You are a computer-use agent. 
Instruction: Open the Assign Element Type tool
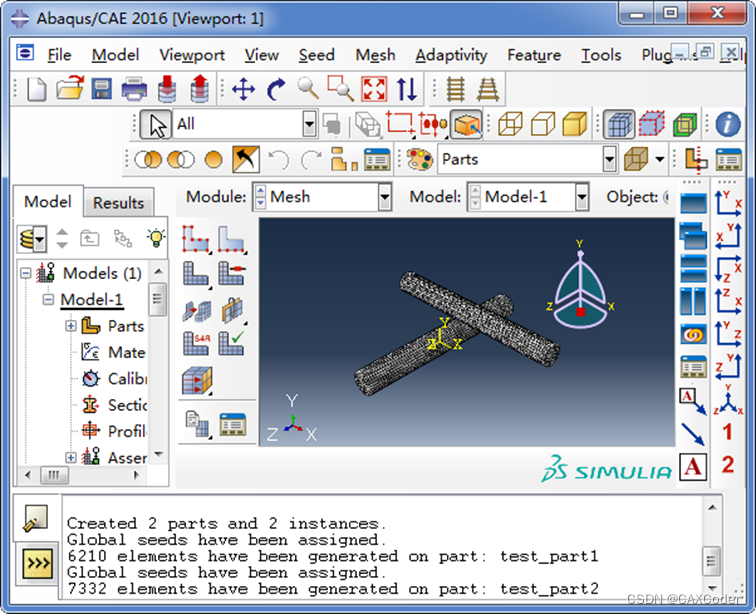[x=196, y=342]
